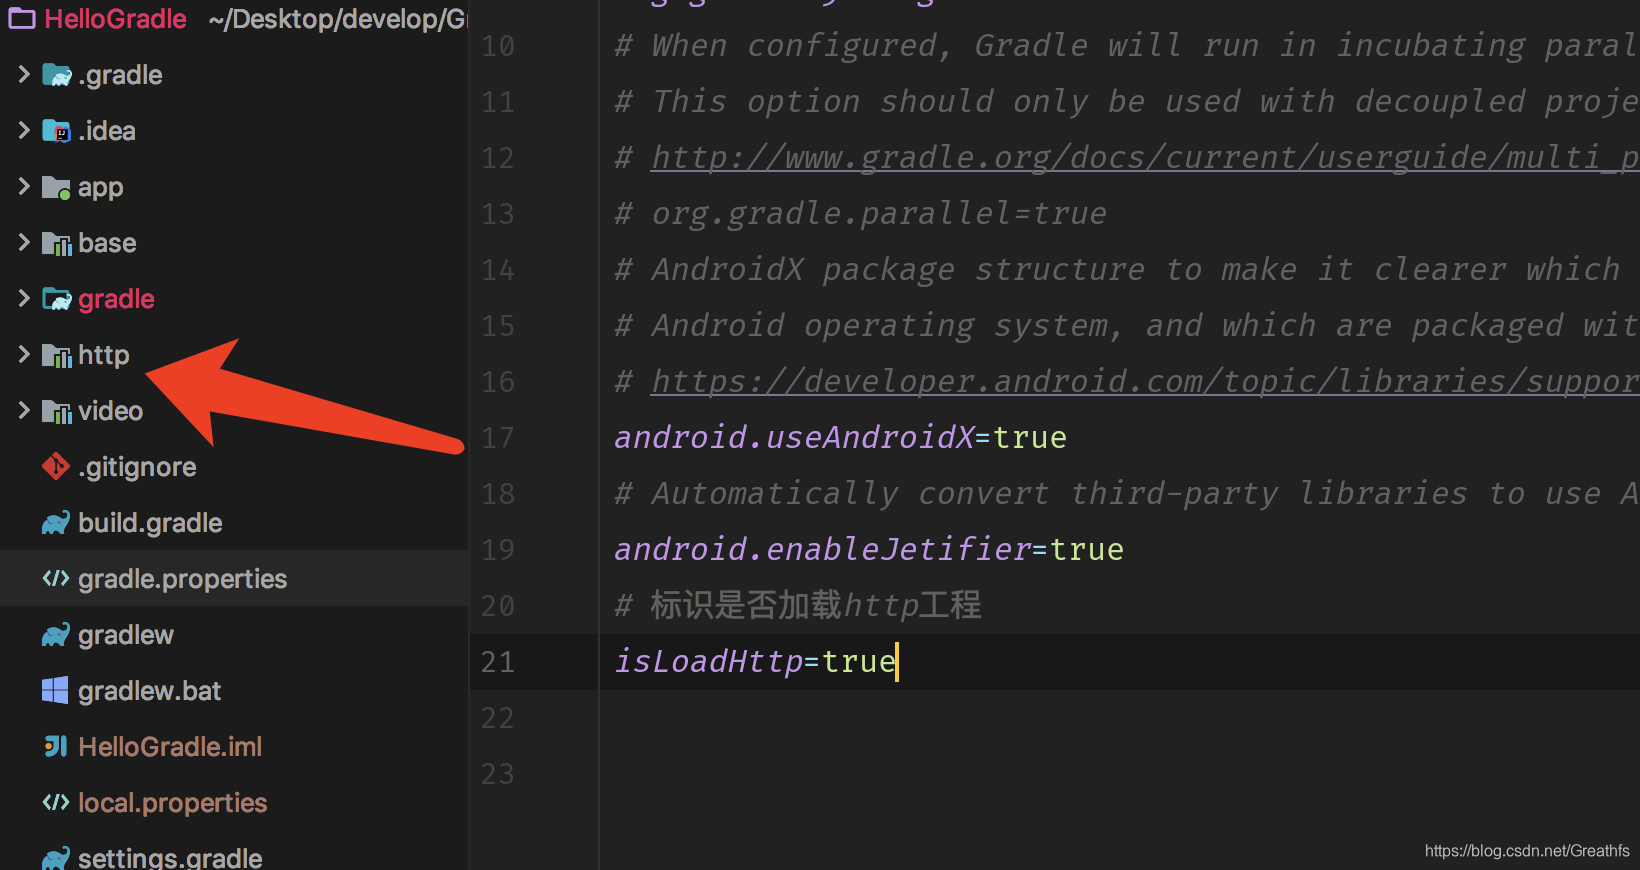Select the .gradle folder name
The image size is (1640, 870).
point(120,75)
